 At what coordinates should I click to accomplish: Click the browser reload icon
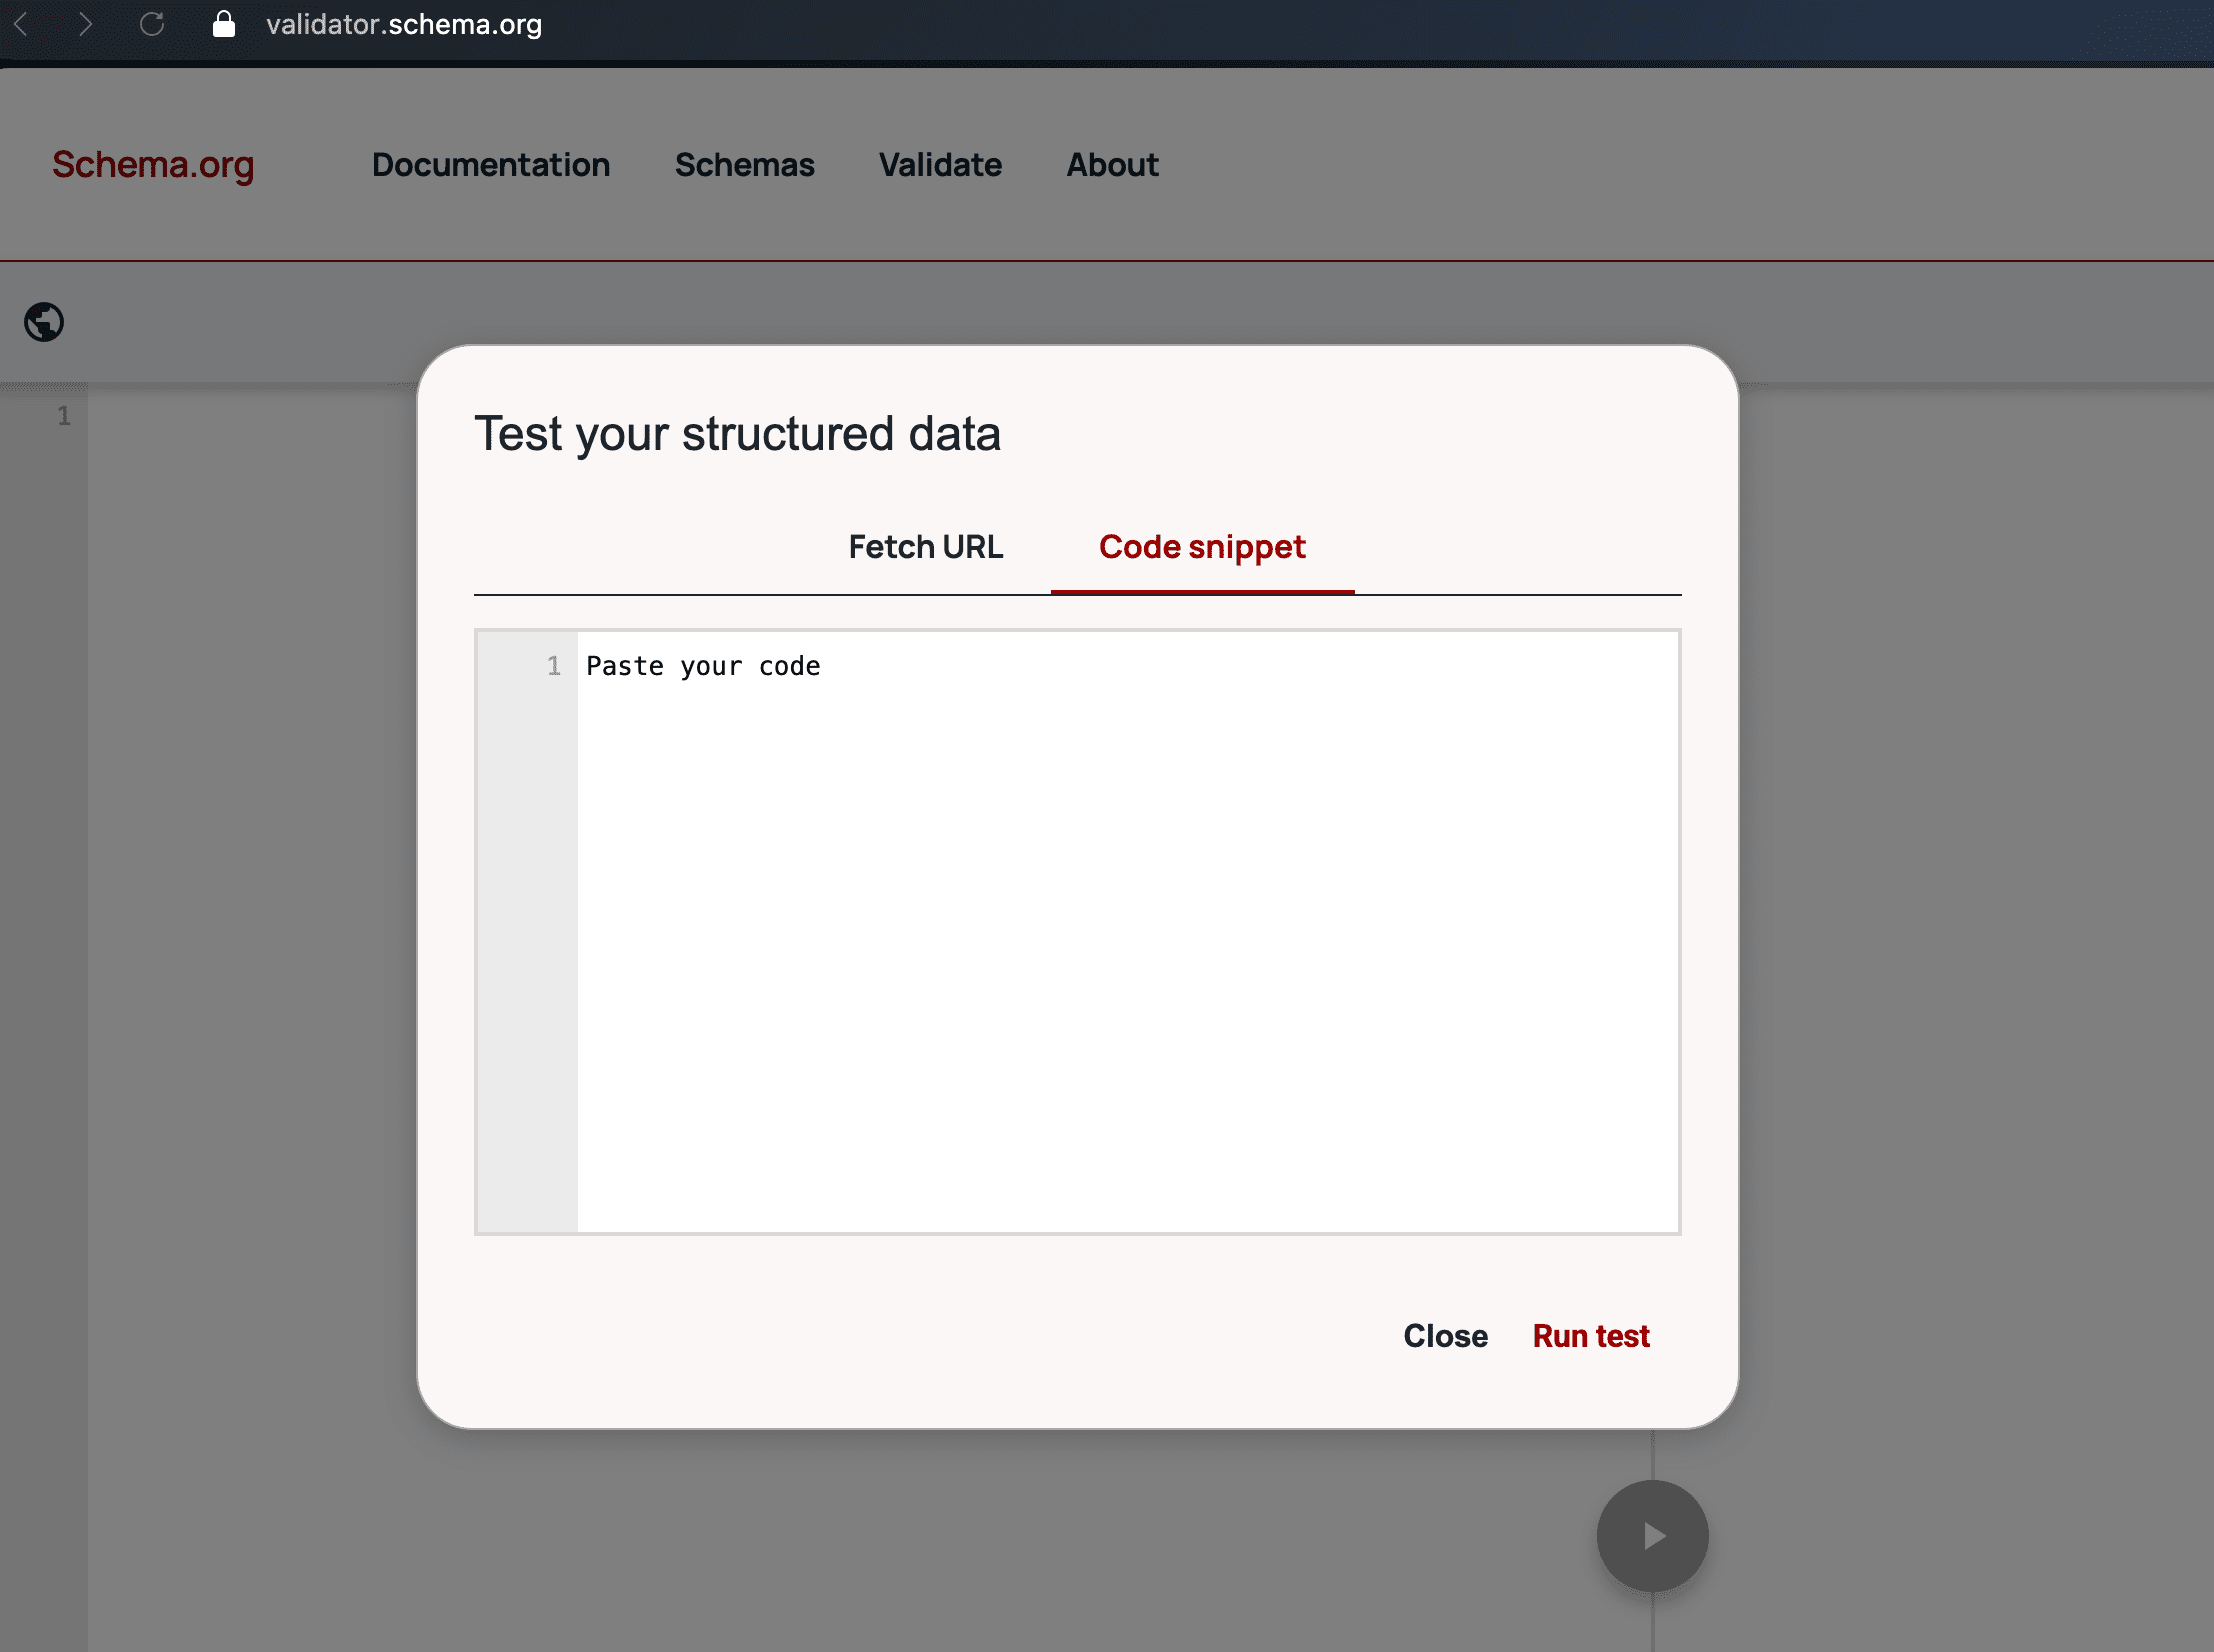tap(154, 24)
